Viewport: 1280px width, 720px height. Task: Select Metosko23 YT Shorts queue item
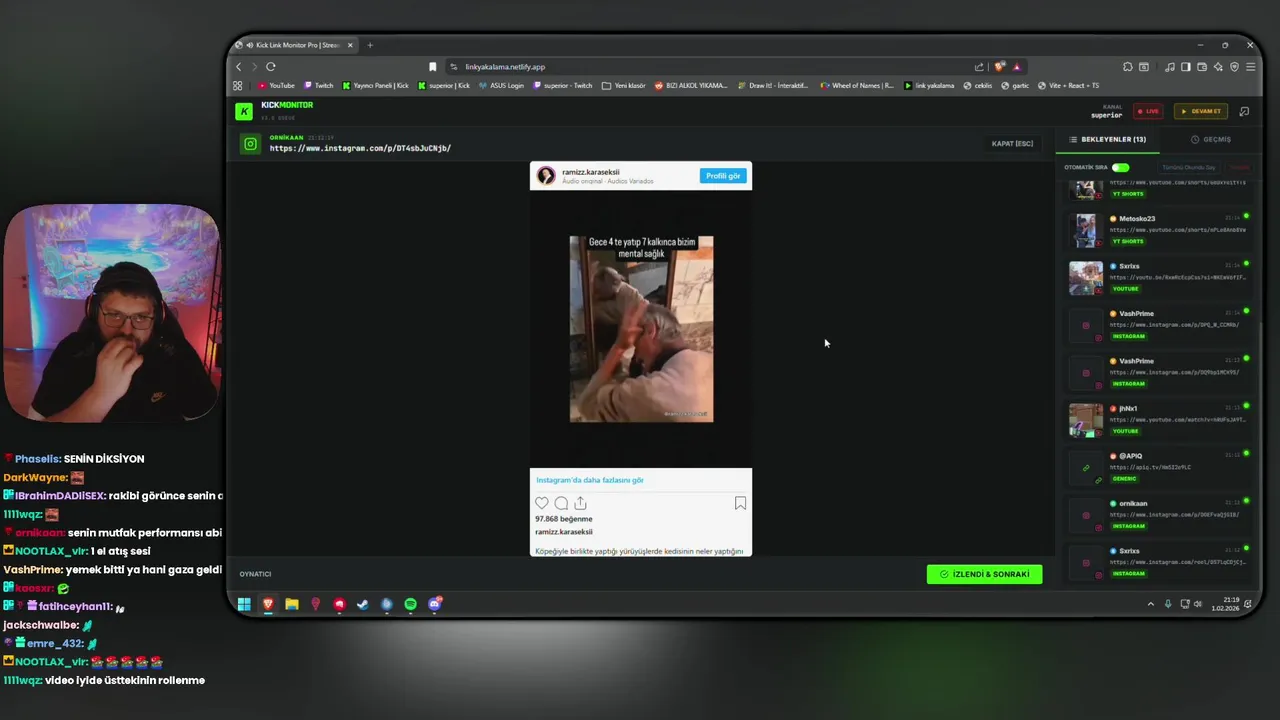(1160, 230)
